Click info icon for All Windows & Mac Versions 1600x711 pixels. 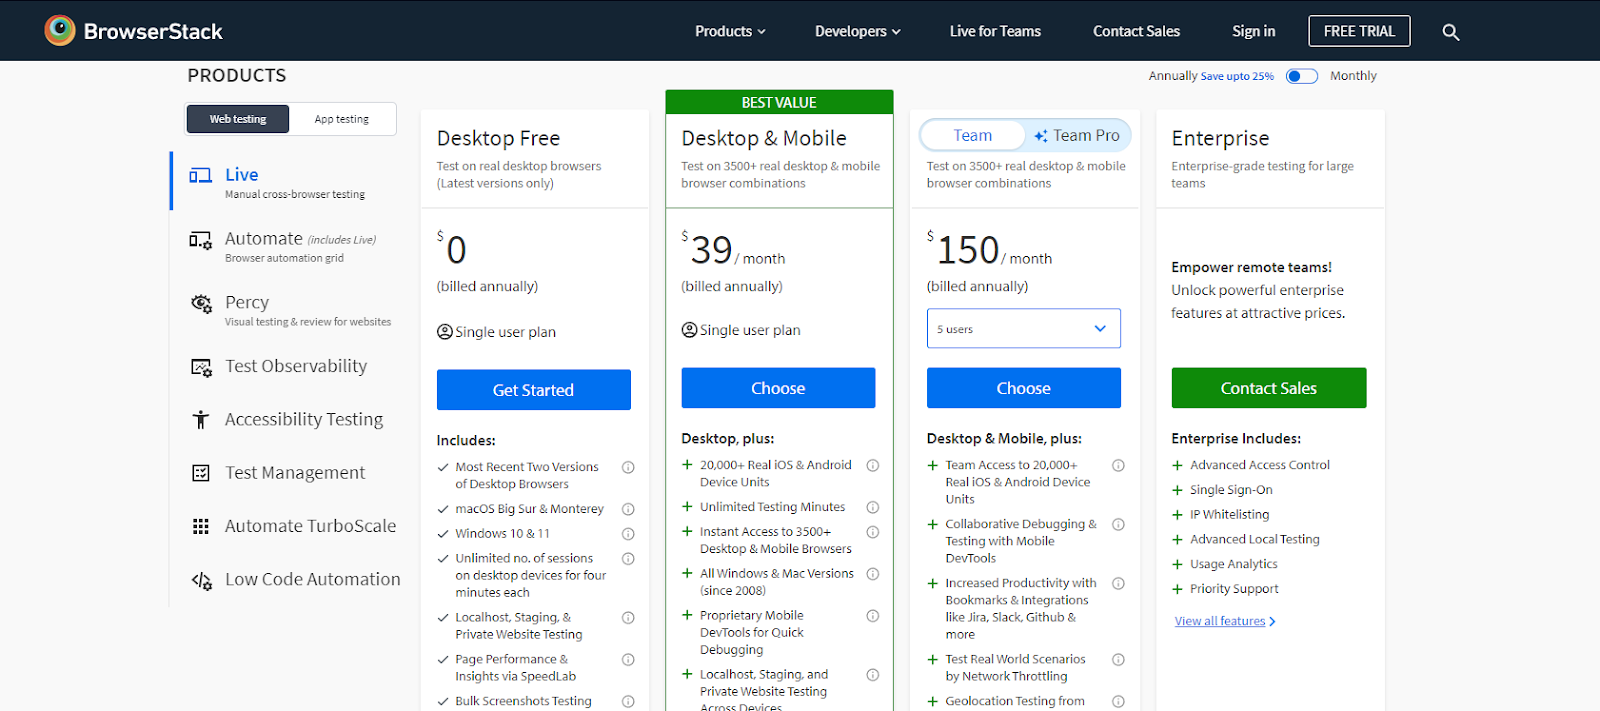[x=873, y=574]
